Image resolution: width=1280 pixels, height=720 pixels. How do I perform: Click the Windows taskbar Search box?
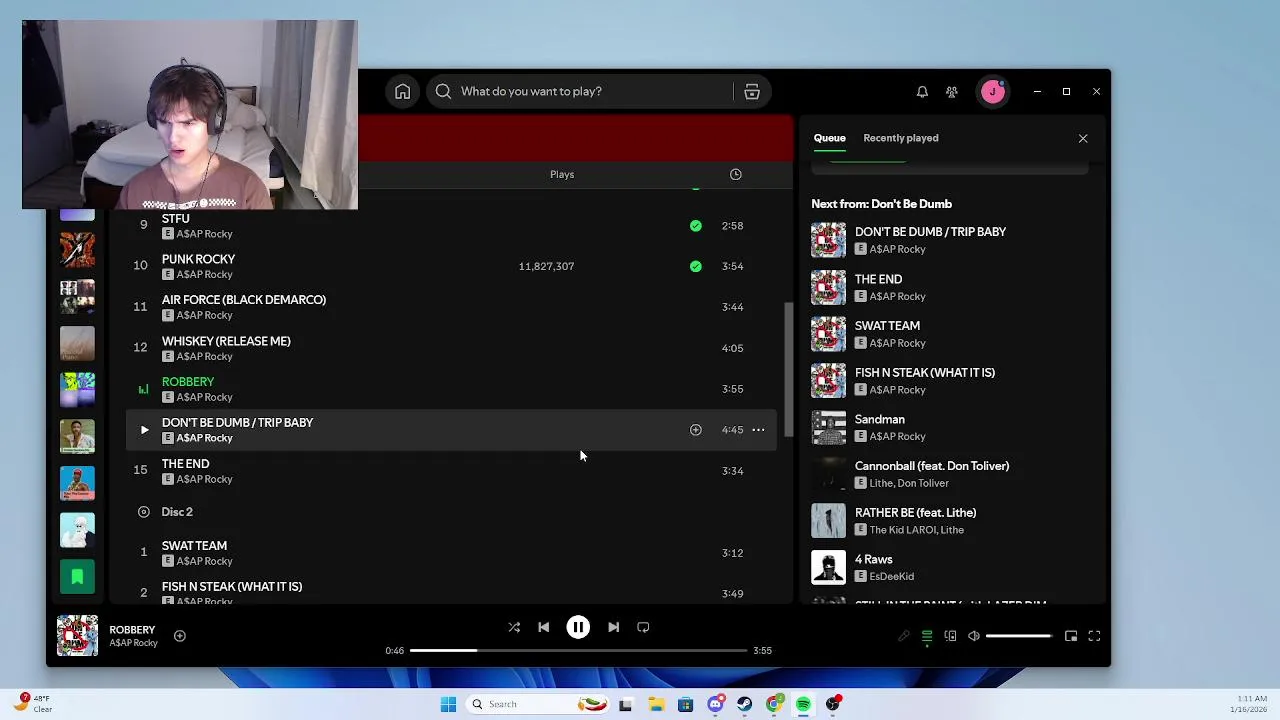(540, 705)
